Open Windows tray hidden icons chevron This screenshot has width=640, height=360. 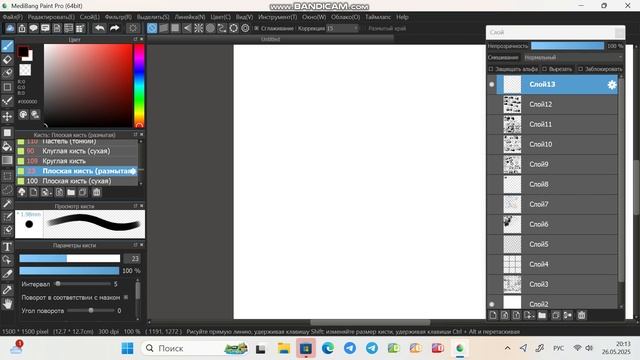click(x=507, y=348)
